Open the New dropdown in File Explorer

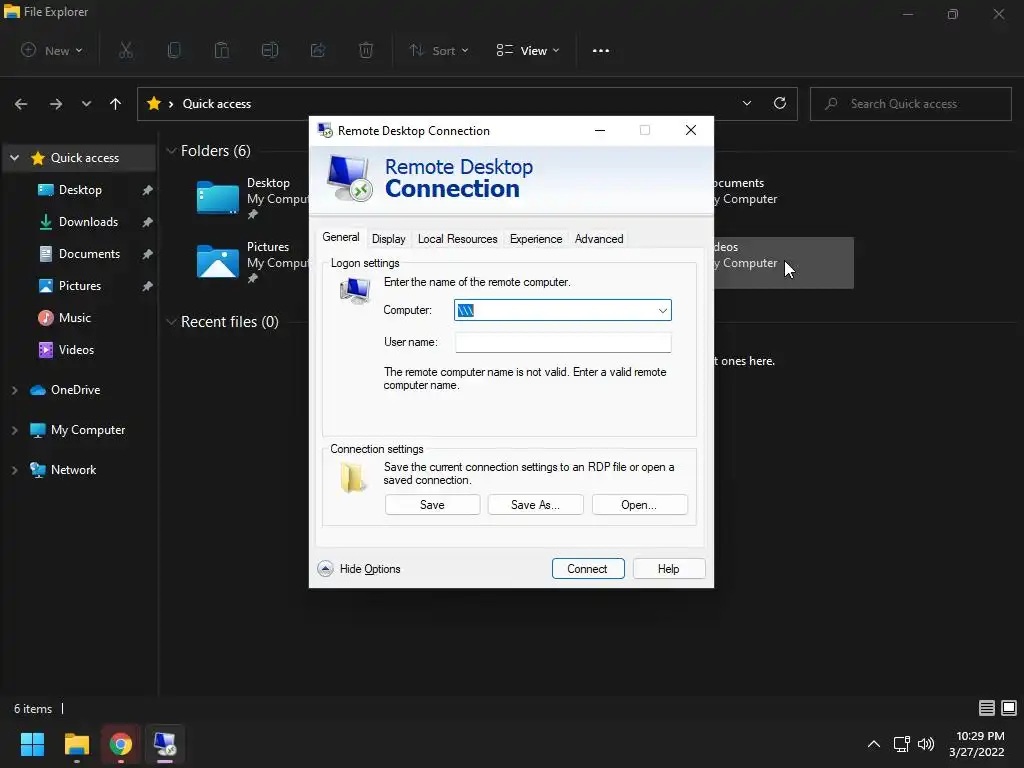(52, 50)
